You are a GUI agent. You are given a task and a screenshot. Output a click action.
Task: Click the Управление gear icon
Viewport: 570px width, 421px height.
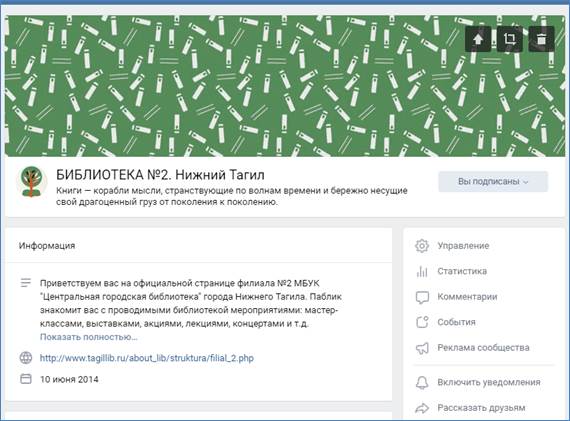click(422, 246)
